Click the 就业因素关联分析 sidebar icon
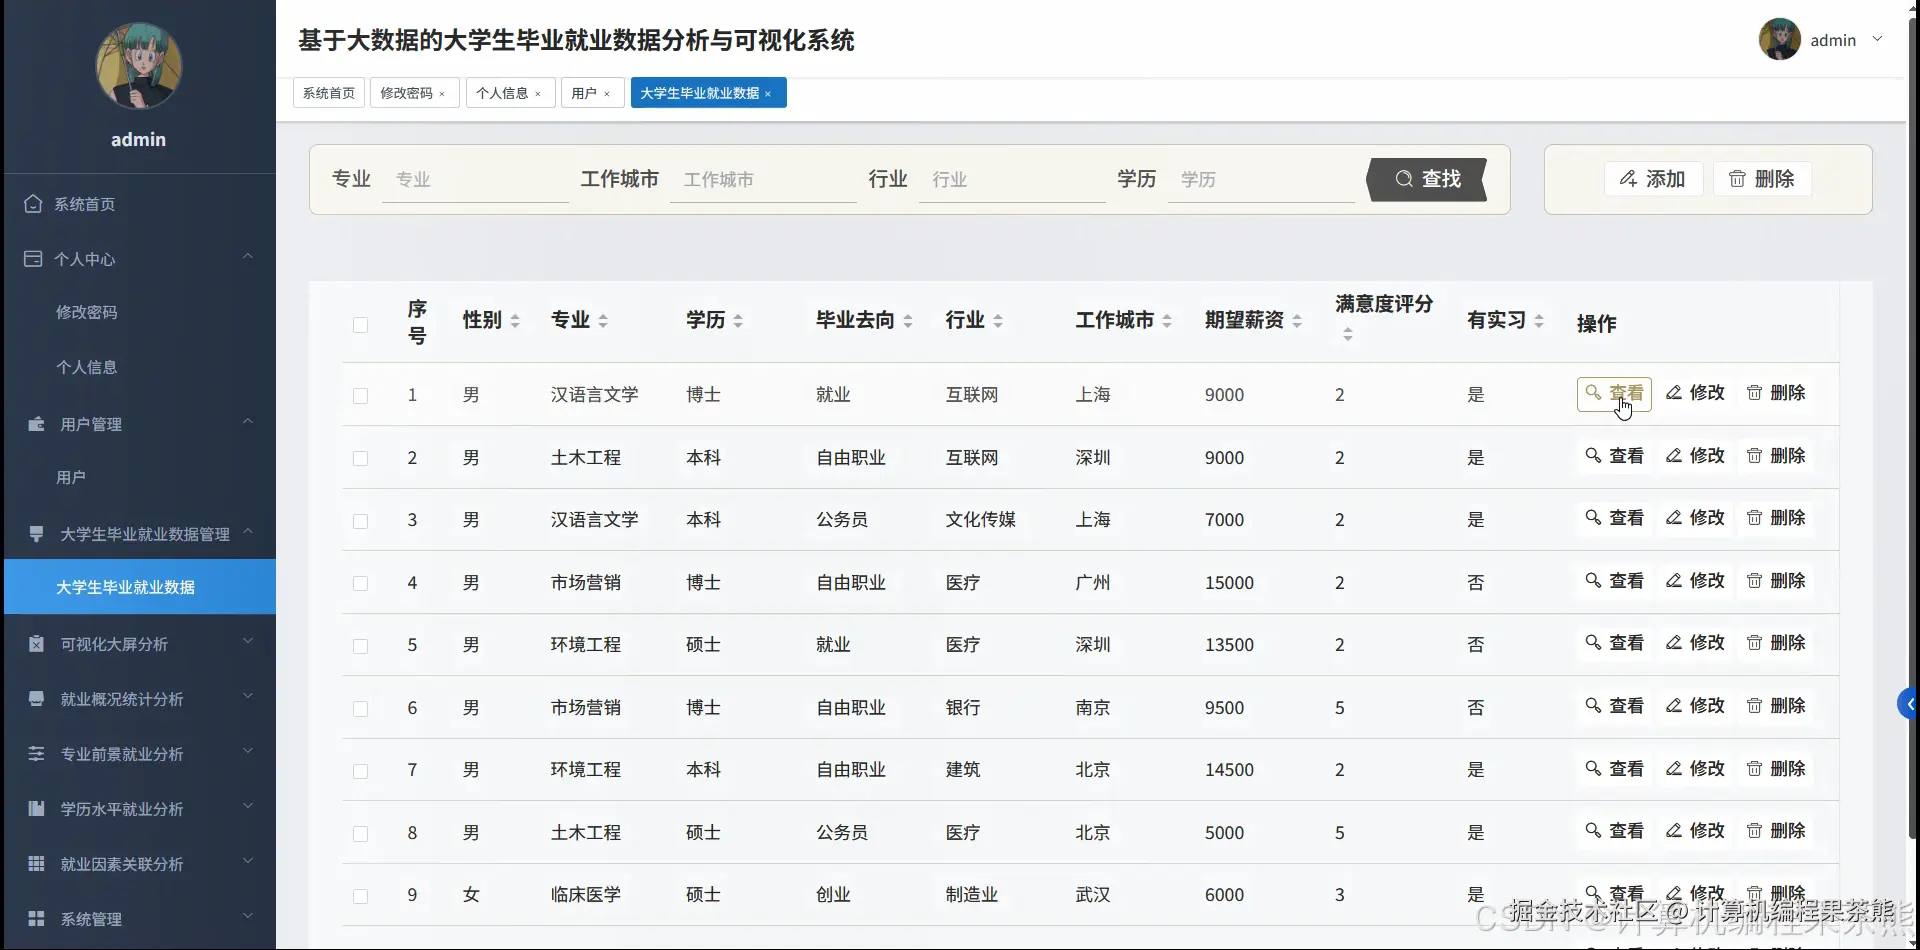The image size is (1920, 950). click(36, 864)
